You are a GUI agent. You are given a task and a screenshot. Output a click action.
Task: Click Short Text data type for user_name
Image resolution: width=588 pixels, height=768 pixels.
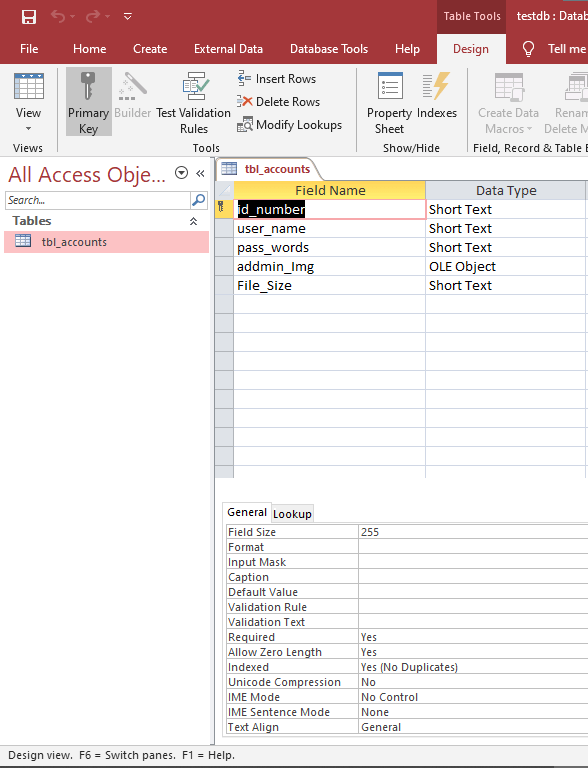506,229
